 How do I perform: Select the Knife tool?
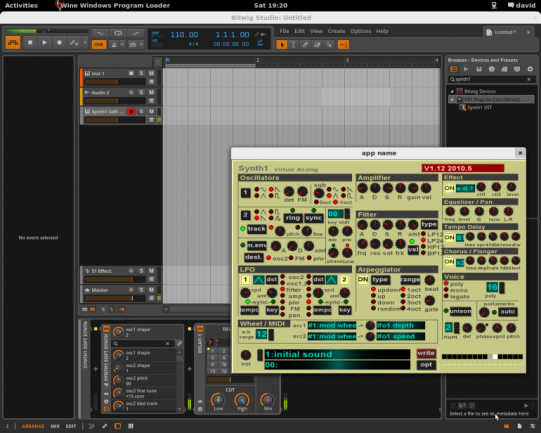click(329, 45)
